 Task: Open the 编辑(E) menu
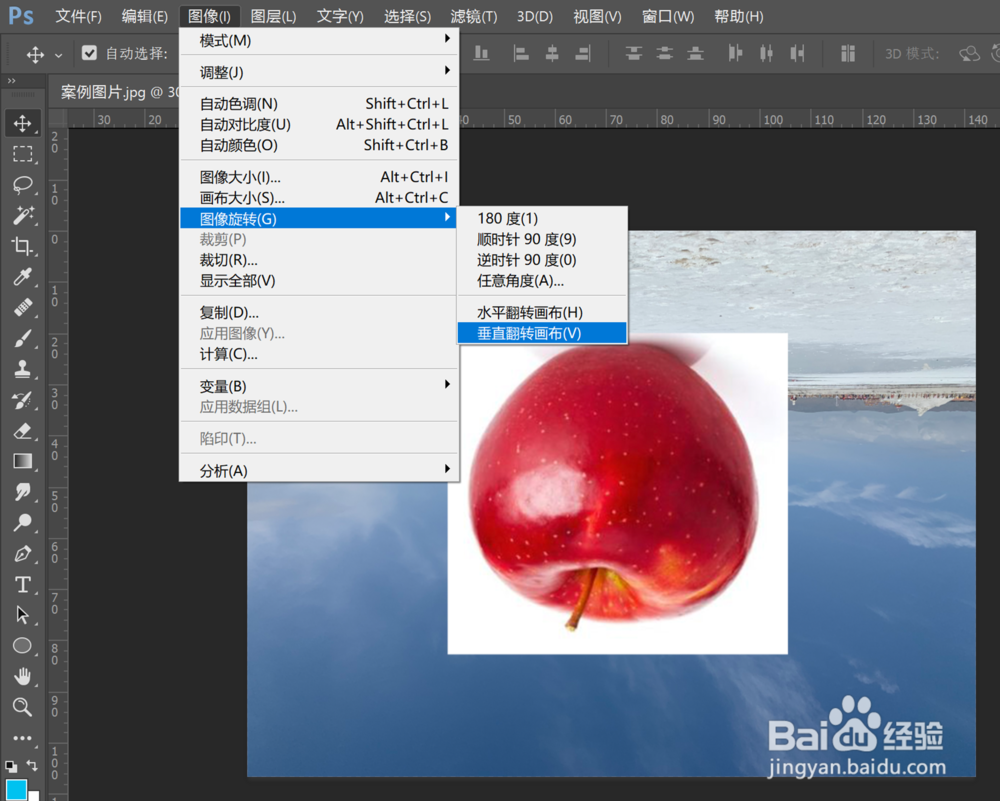pos(145,16)
